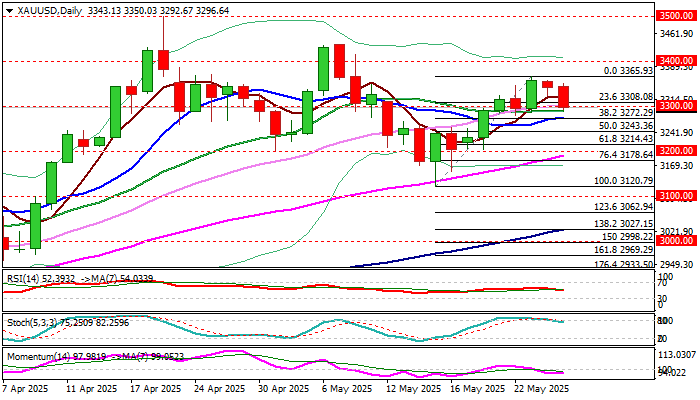Click the 3200.00 red price level tag

pos(676,150)
